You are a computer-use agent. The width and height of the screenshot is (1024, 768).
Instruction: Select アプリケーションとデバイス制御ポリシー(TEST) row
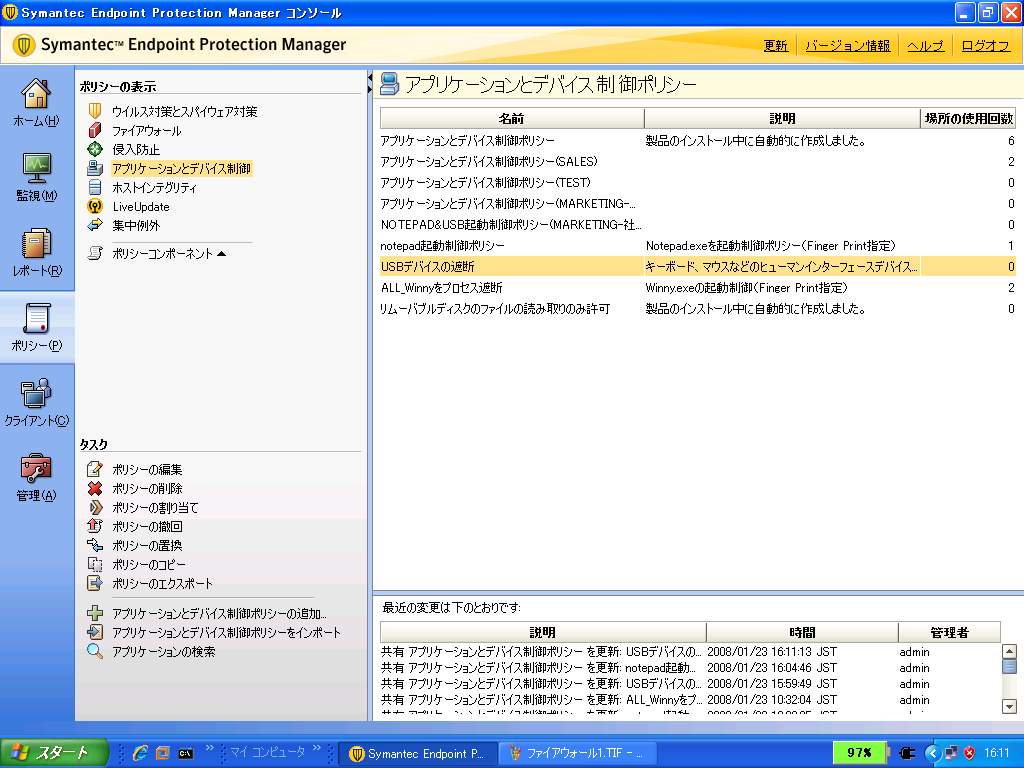pos(697,182)
